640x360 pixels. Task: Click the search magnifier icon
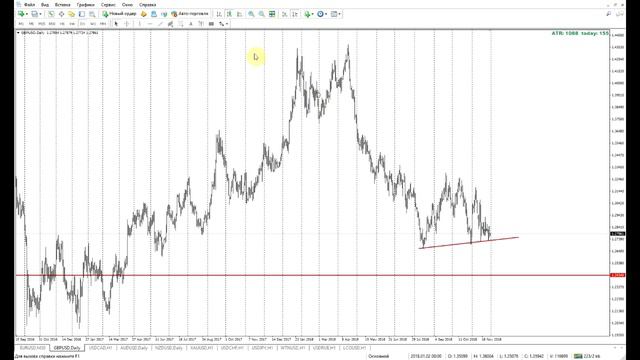click(x=609, y=14)
